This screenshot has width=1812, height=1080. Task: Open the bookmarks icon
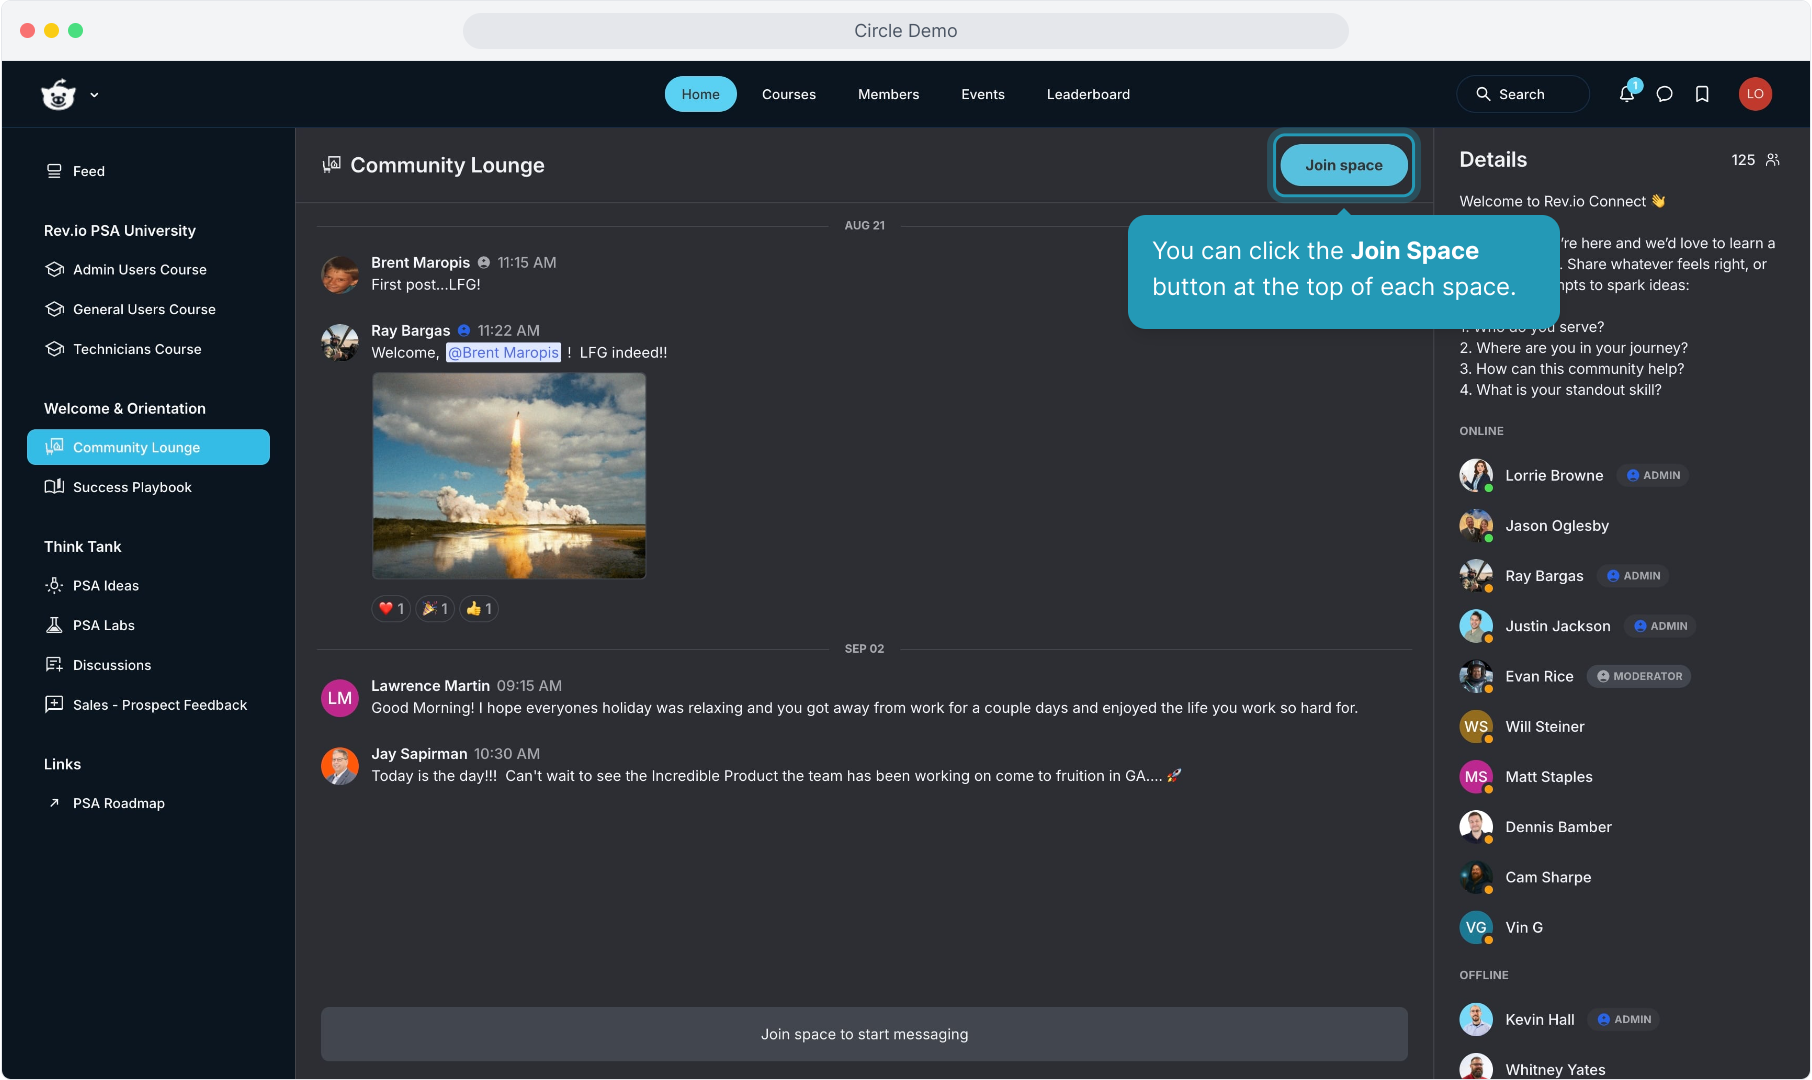coord(1702,94)
